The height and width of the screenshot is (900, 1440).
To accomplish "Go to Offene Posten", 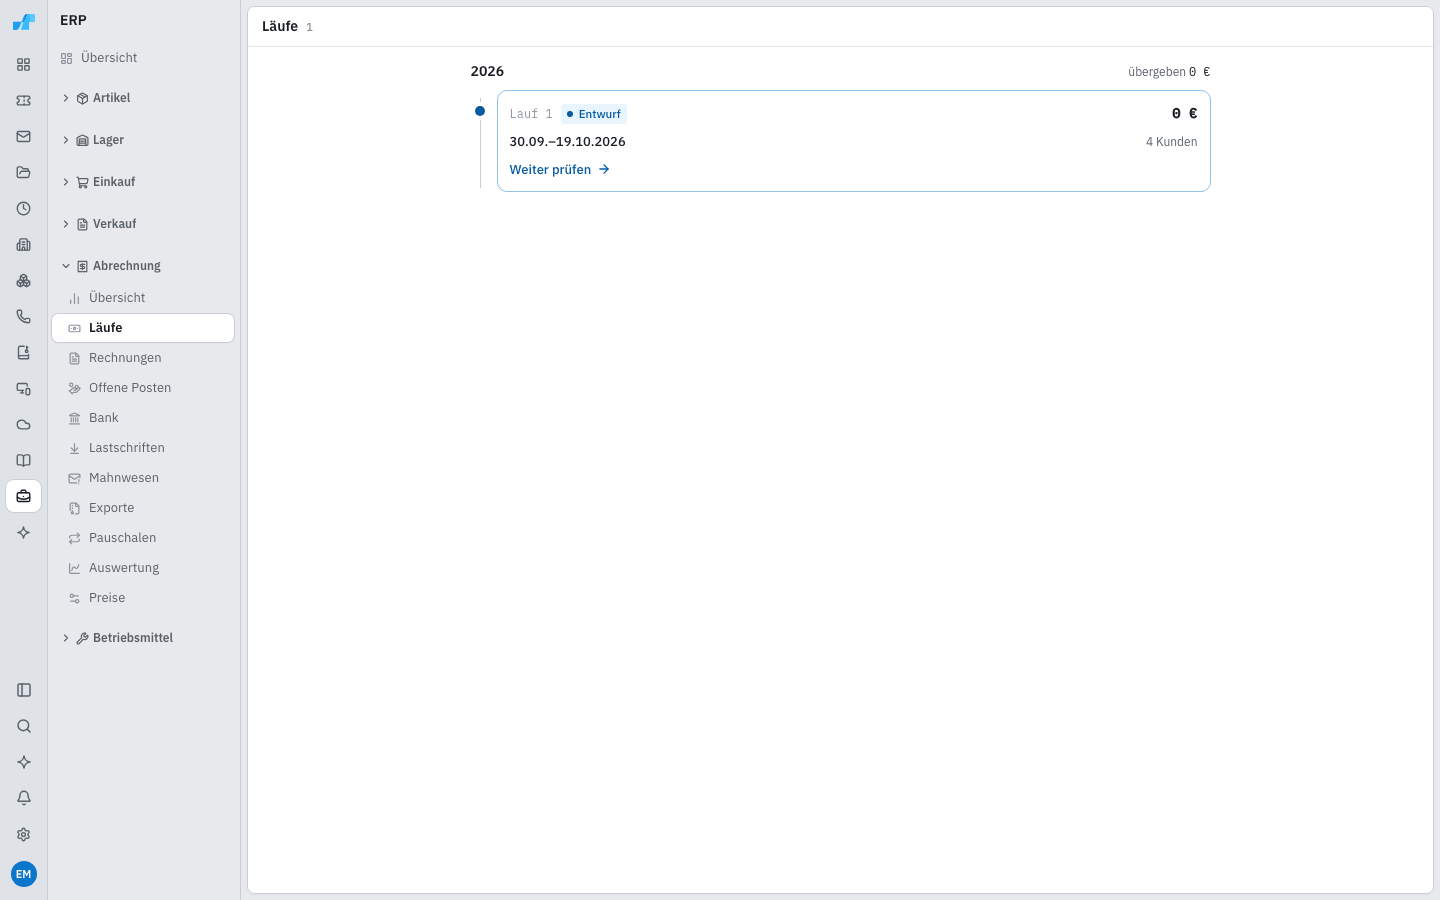I will pyautogui.click(x=143, y=388).
